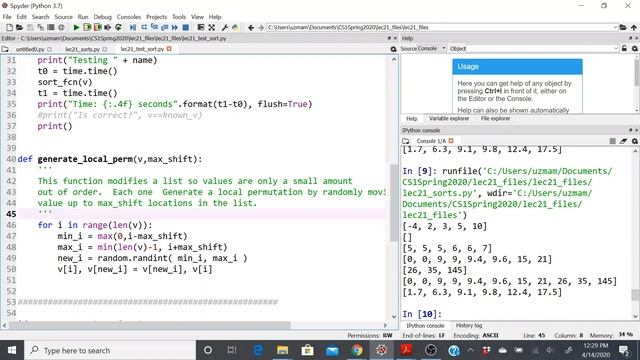Browse editor tabs with the folder icon
The height and width of the screenshot is (360, 640).
click(x=5, y=49)
